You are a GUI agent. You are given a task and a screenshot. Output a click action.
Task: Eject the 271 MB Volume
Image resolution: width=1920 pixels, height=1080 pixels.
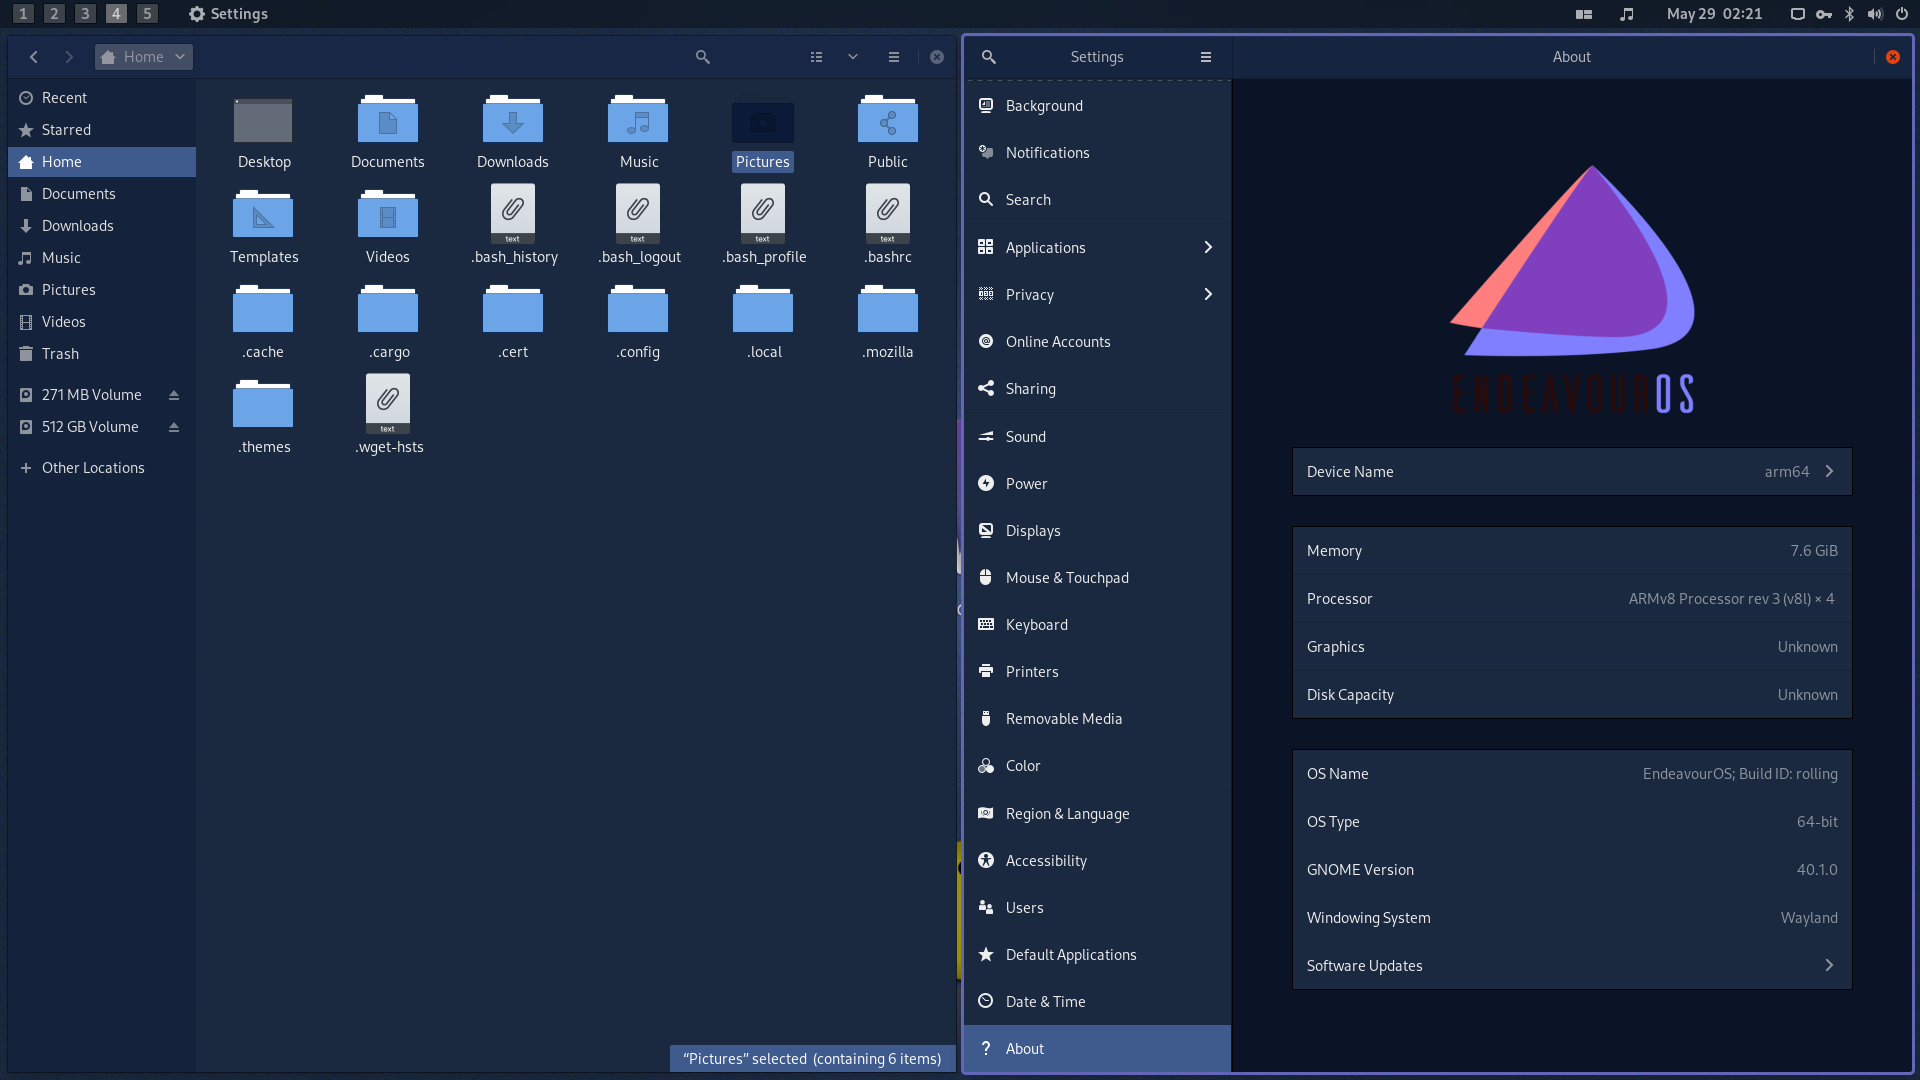[x=174, y=395]
